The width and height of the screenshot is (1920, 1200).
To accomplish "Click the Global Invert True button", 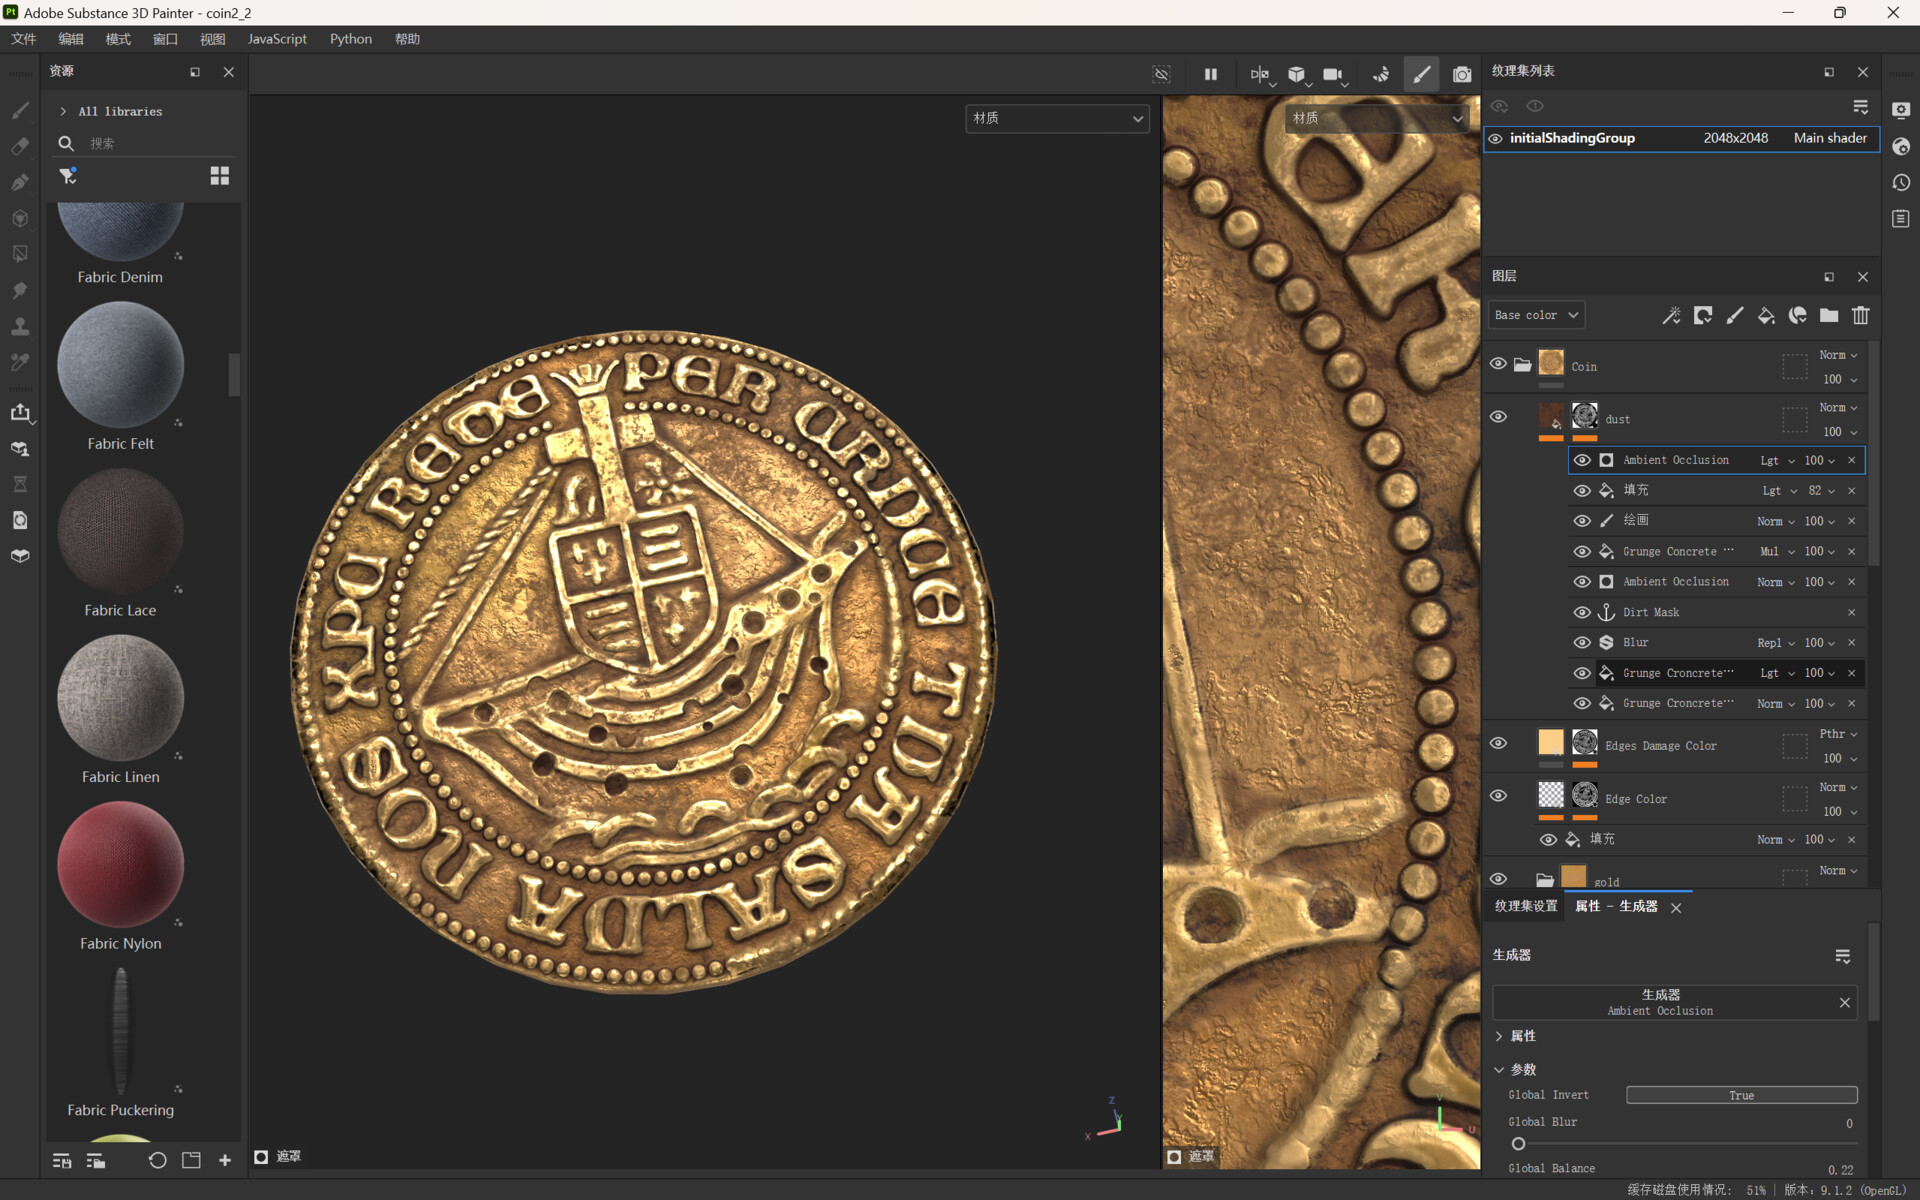I will (1740, 1095).
